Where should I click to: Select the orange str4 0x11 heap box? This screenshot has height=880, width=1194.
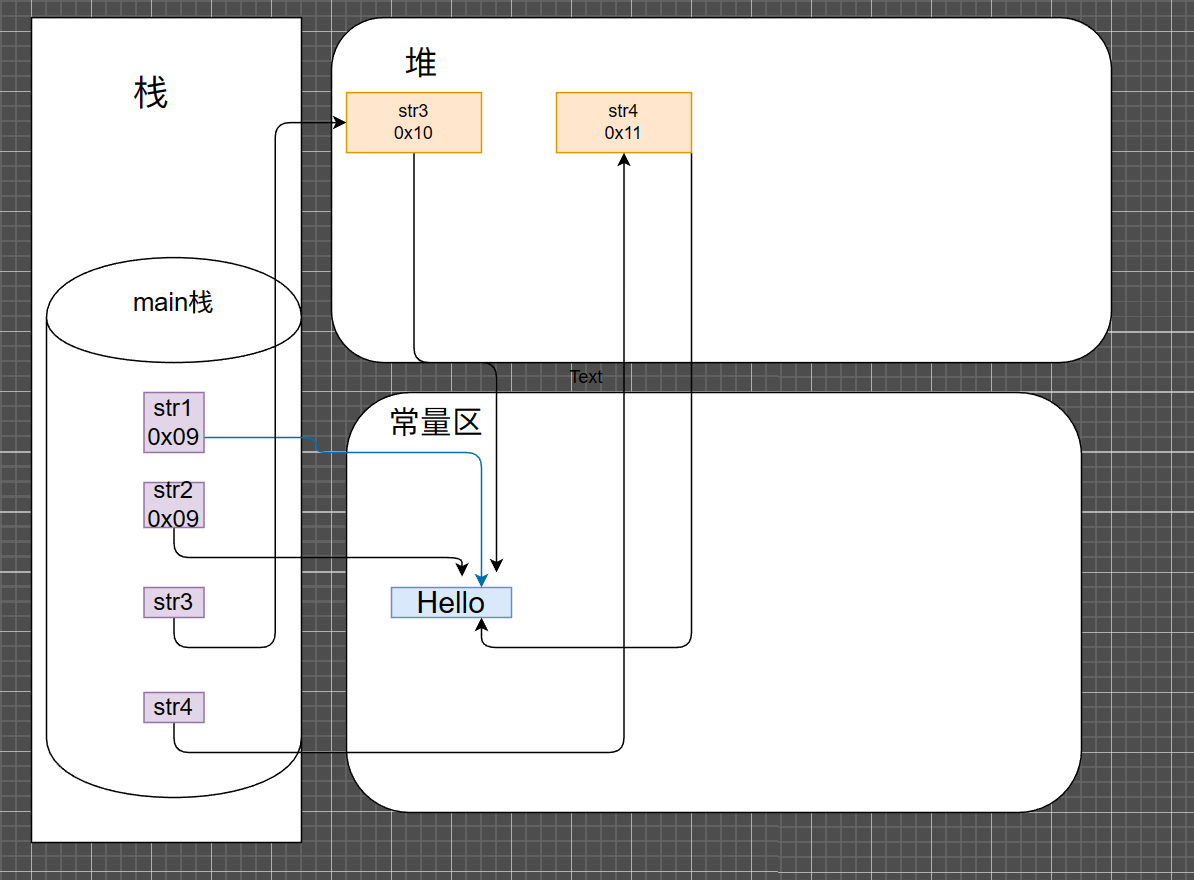[x=623, y=122]
